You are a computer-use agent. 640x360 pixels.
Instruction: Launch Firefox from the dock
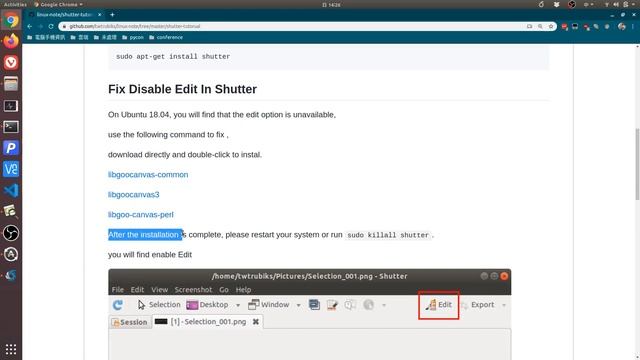pyautogui.click(x=11, y=41)
